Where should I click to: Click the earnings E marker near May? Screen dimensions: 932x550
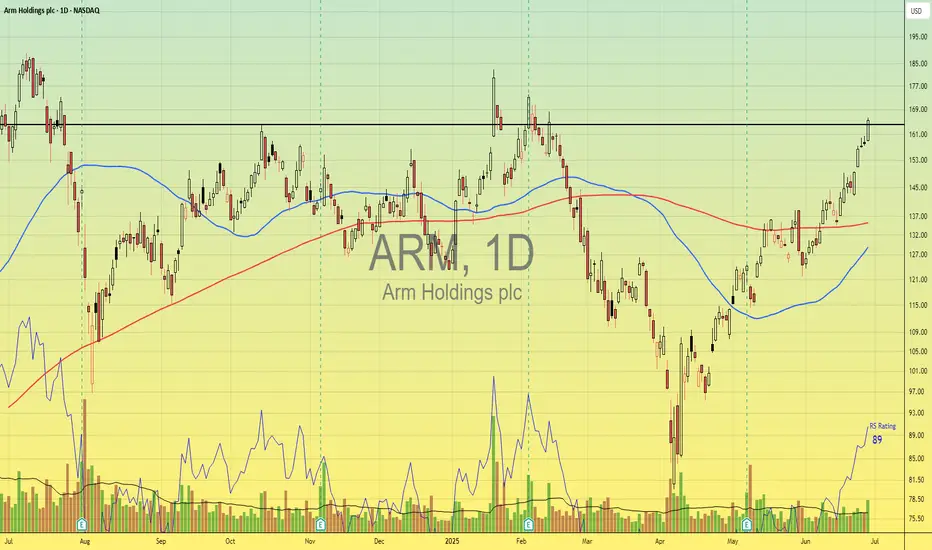(747, 524)
